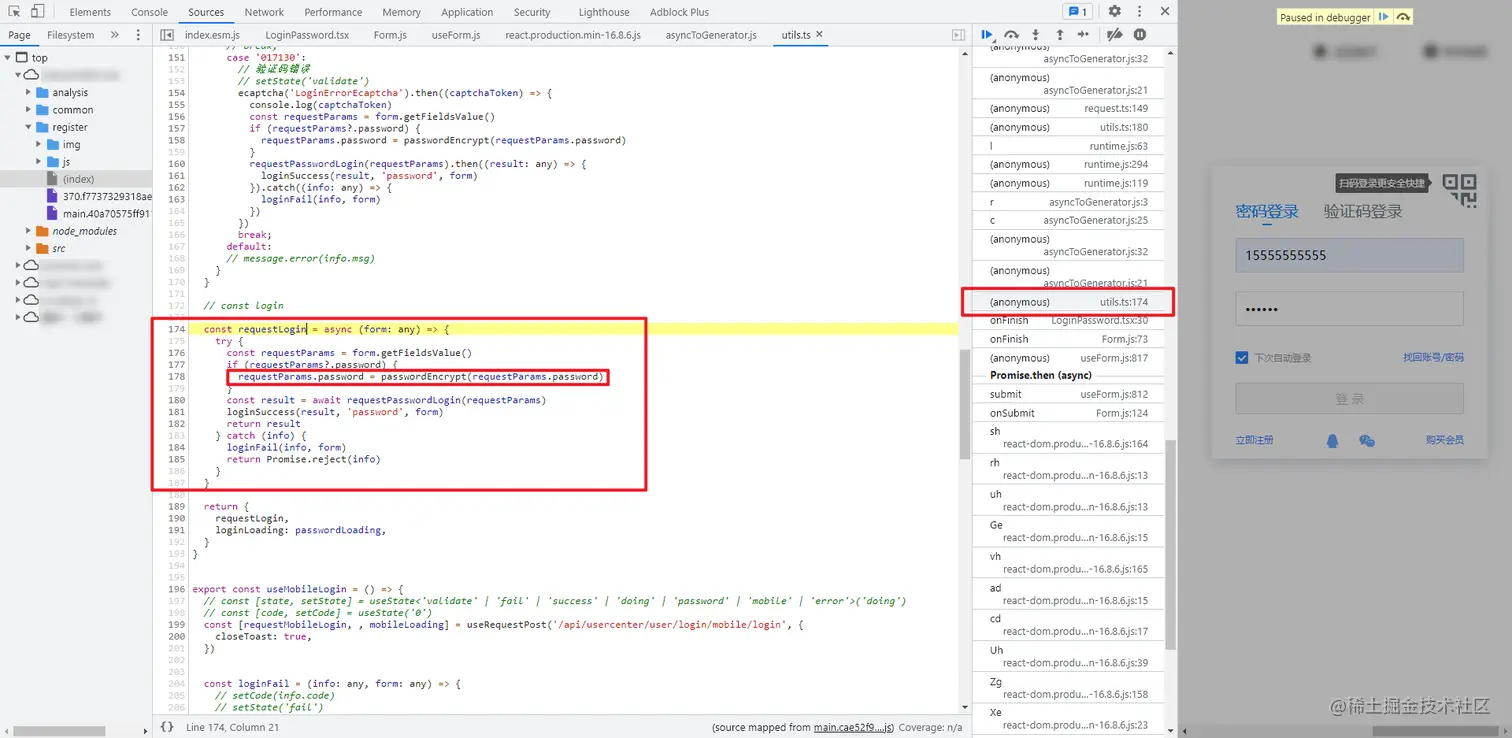Click the QR code login icon
This screenshot has height=738, width=1512.
(x=1459, y=189)
